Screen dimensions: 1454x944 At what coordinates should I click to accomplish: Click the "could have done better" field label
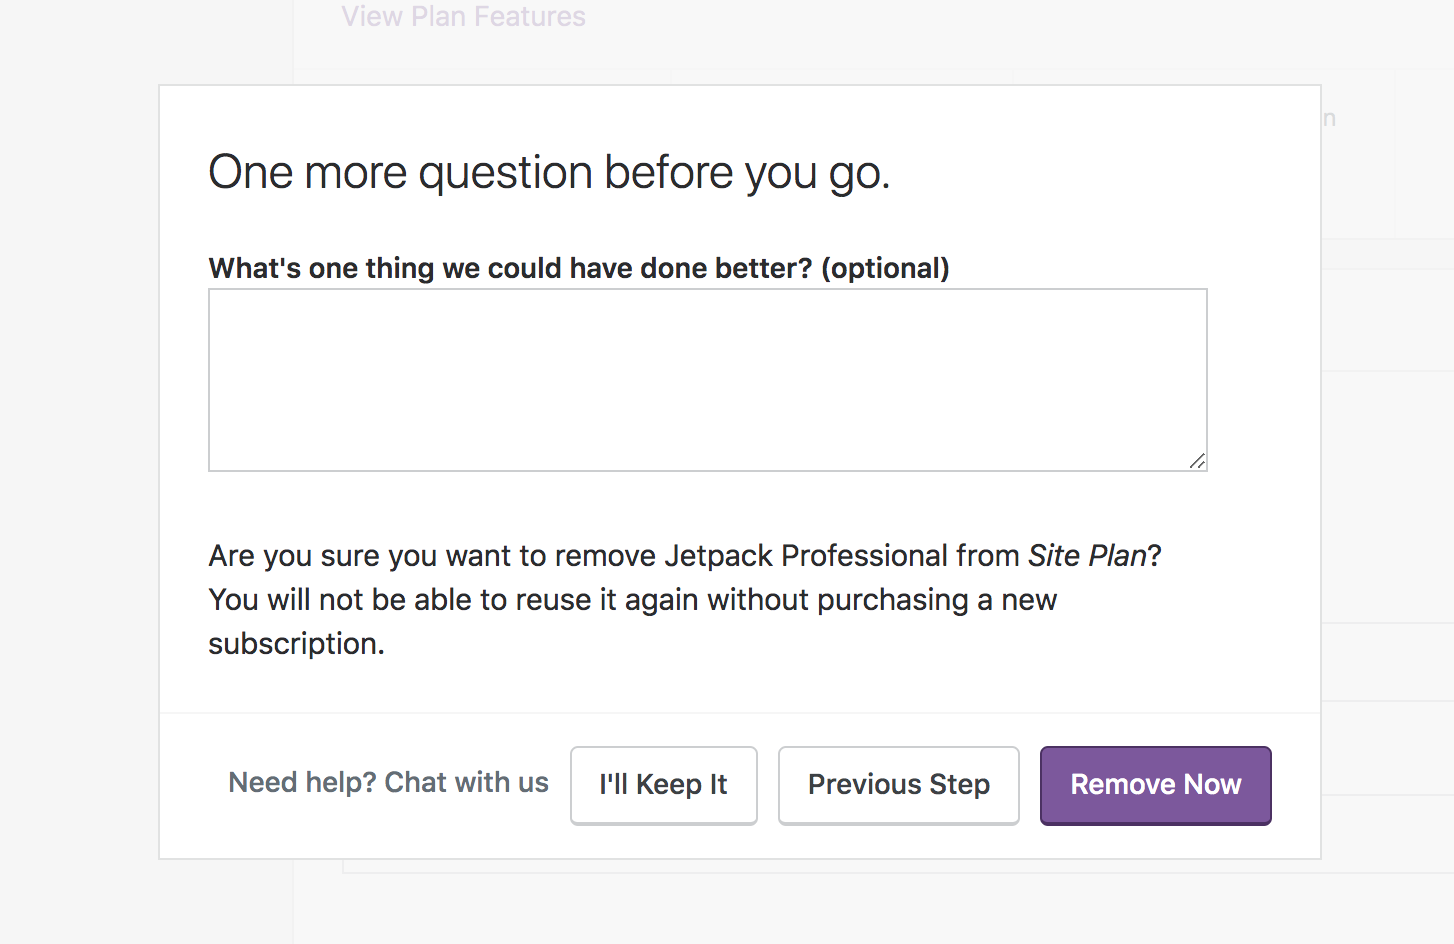click(510, 268)
